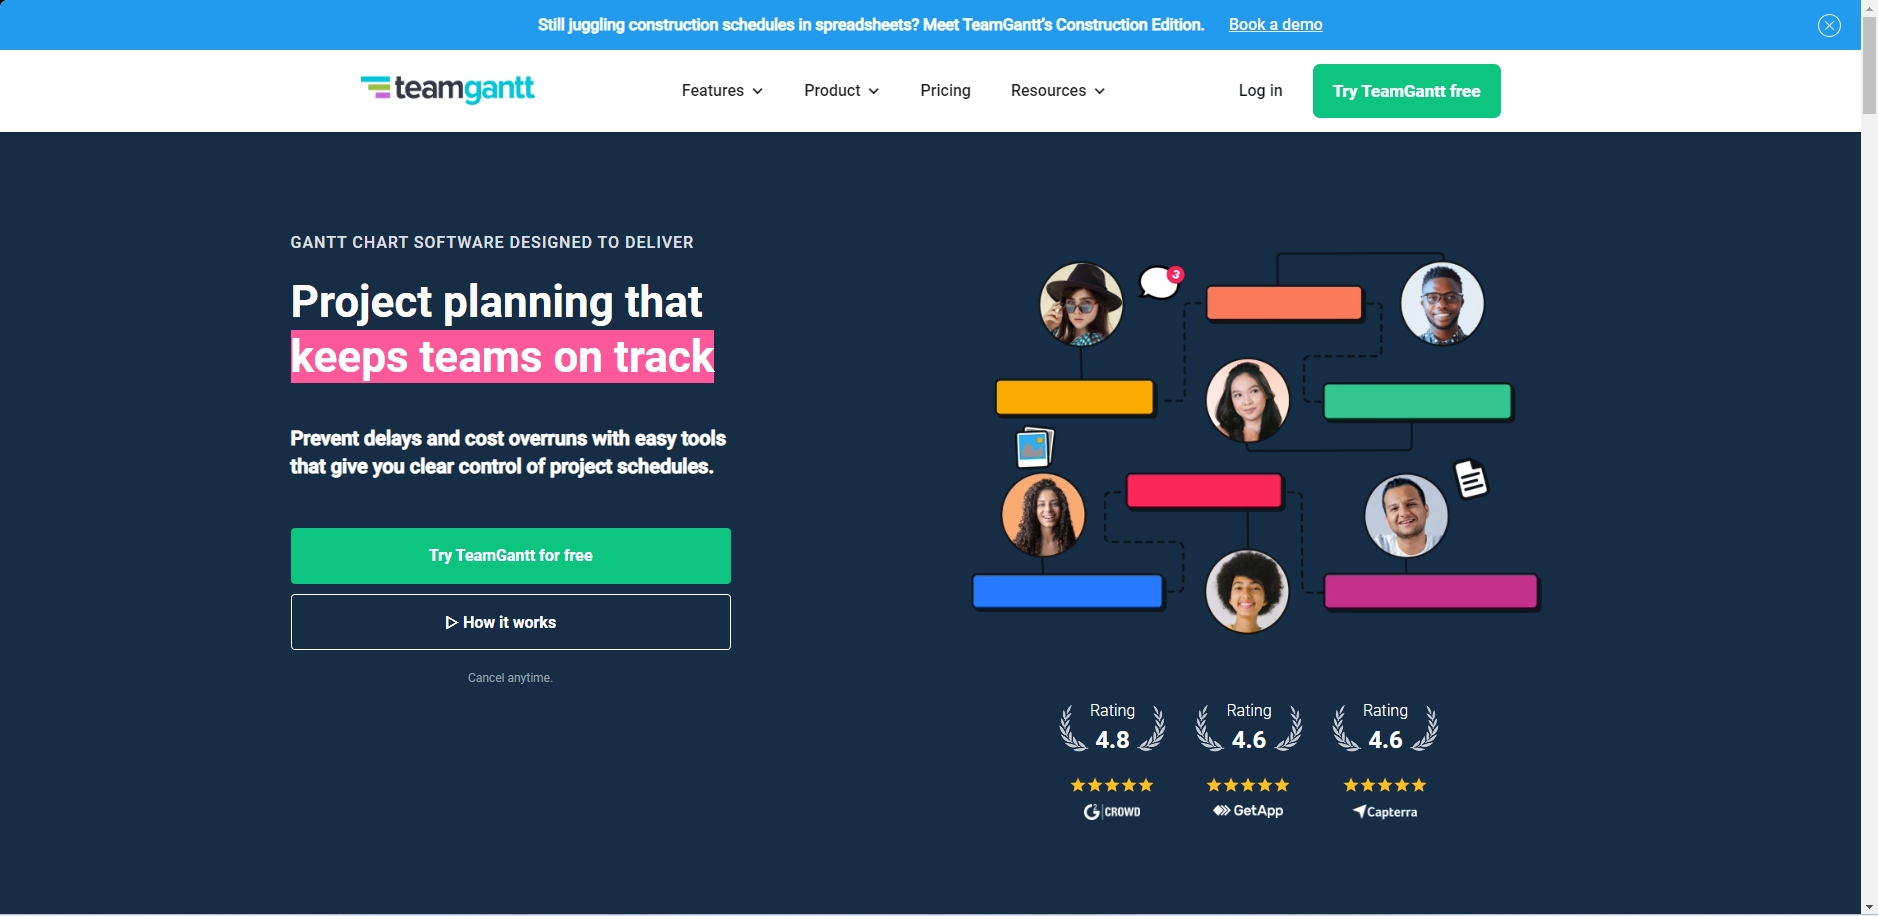Click 'GANTT CHART SOFTWARE DESIGNED TO DELIVER' text

pos(492,243)
